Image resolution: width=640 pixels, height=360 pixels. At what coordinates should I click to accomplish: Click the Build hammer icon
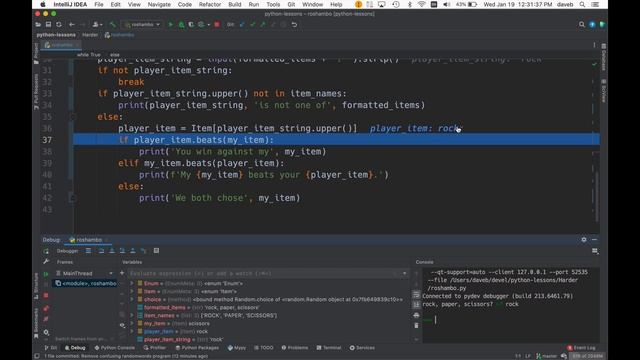tap(113, 24)
